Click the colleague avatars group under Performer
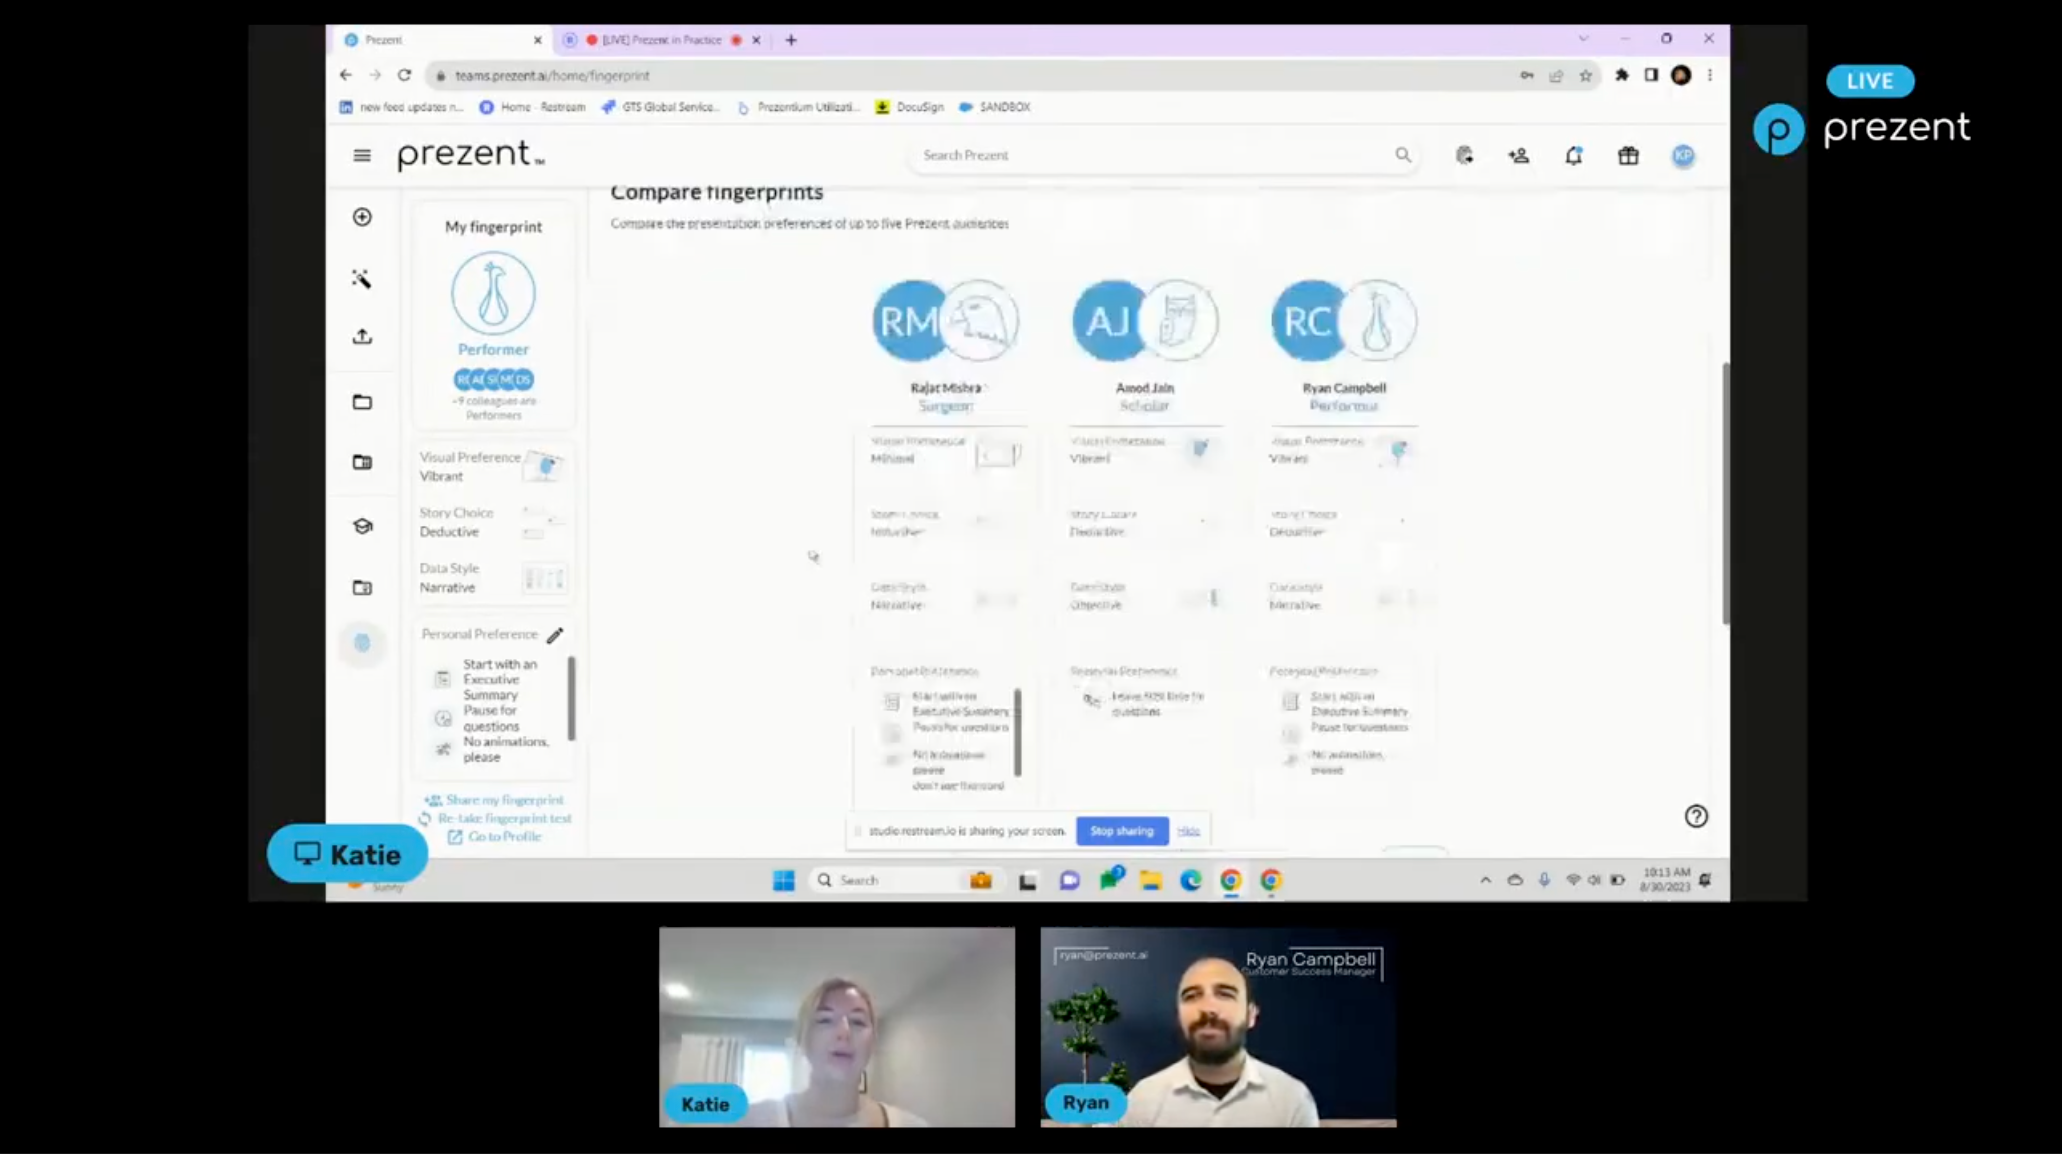The height and width of the screenshot is (1154, 2062). [493, 380]
